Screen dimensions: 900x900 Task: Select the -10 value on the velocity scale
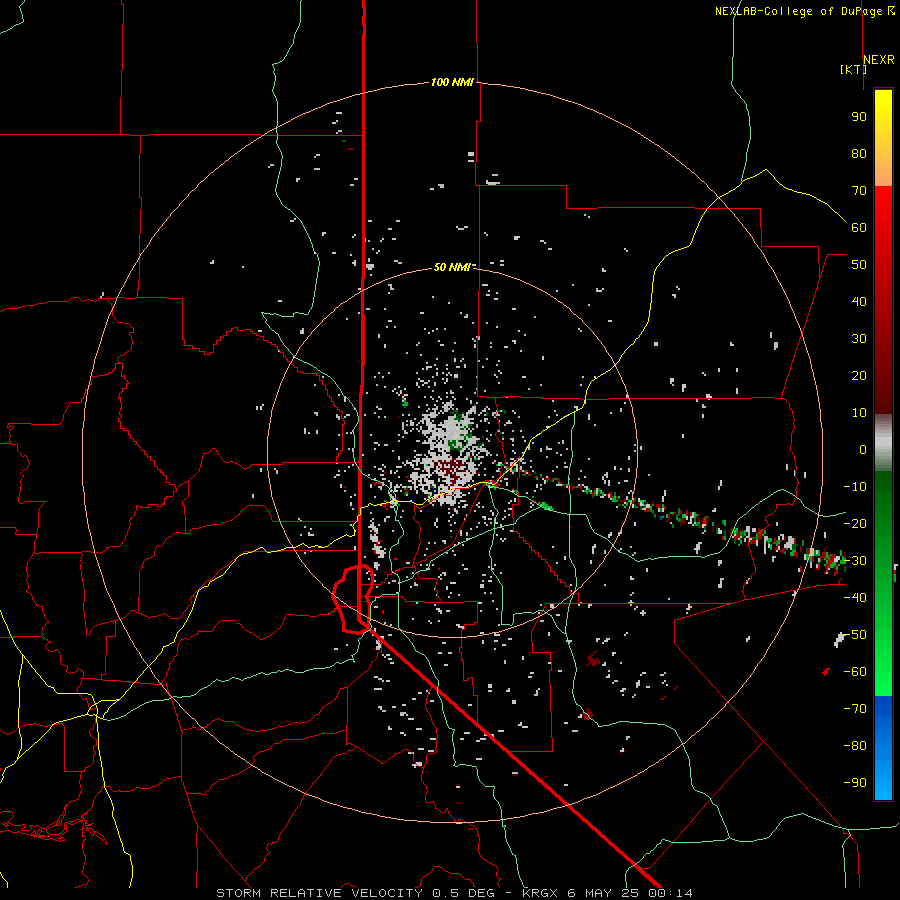pyautogui.click(x=855, y=487)
